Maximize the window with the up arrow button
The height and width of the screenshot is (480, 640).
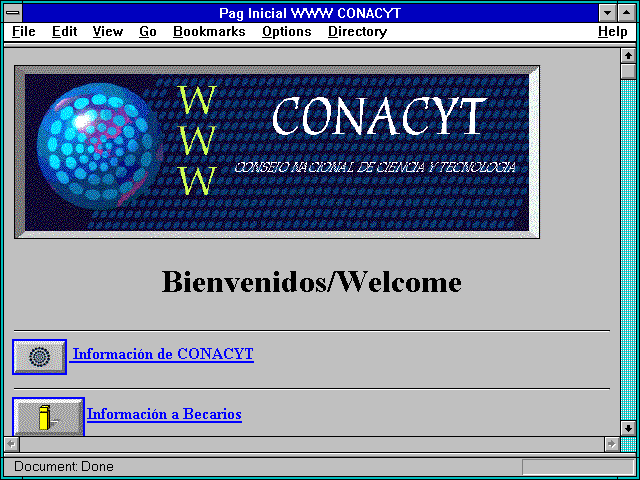point(627,13)
